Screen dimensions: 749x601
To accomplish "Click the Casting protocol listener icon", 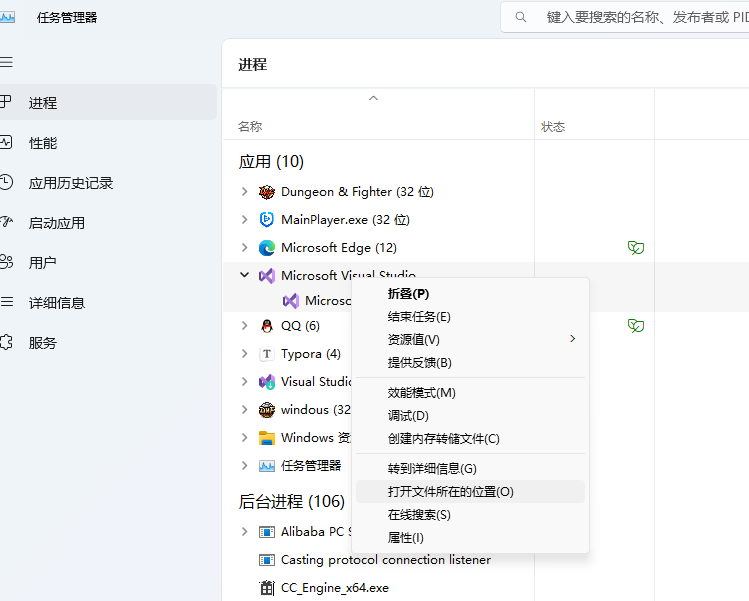I will click(x=267, y=560).
